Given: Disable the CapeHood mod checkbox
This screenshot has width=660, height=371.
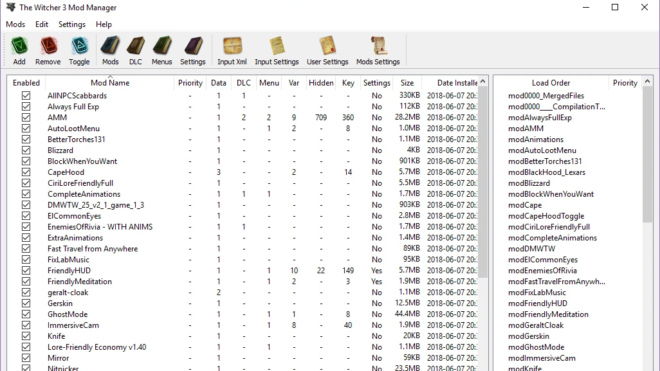Looking at the screenshot, I should click(26, 172).
